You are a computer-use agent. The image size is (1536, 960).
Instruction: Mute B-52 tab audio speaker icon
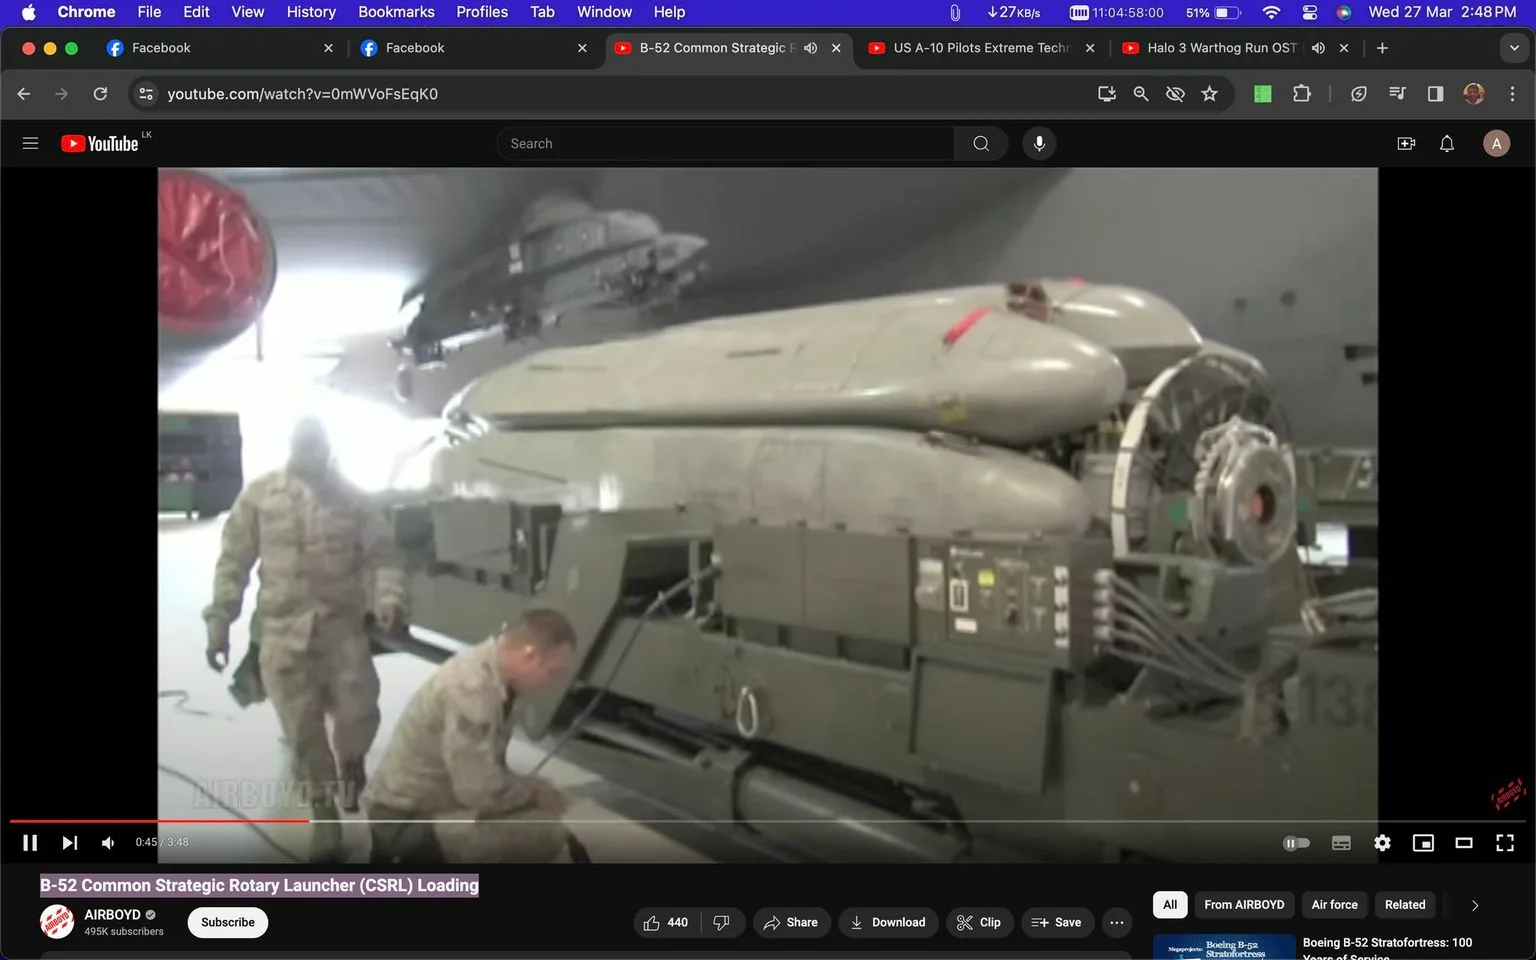tap(811, 48)
